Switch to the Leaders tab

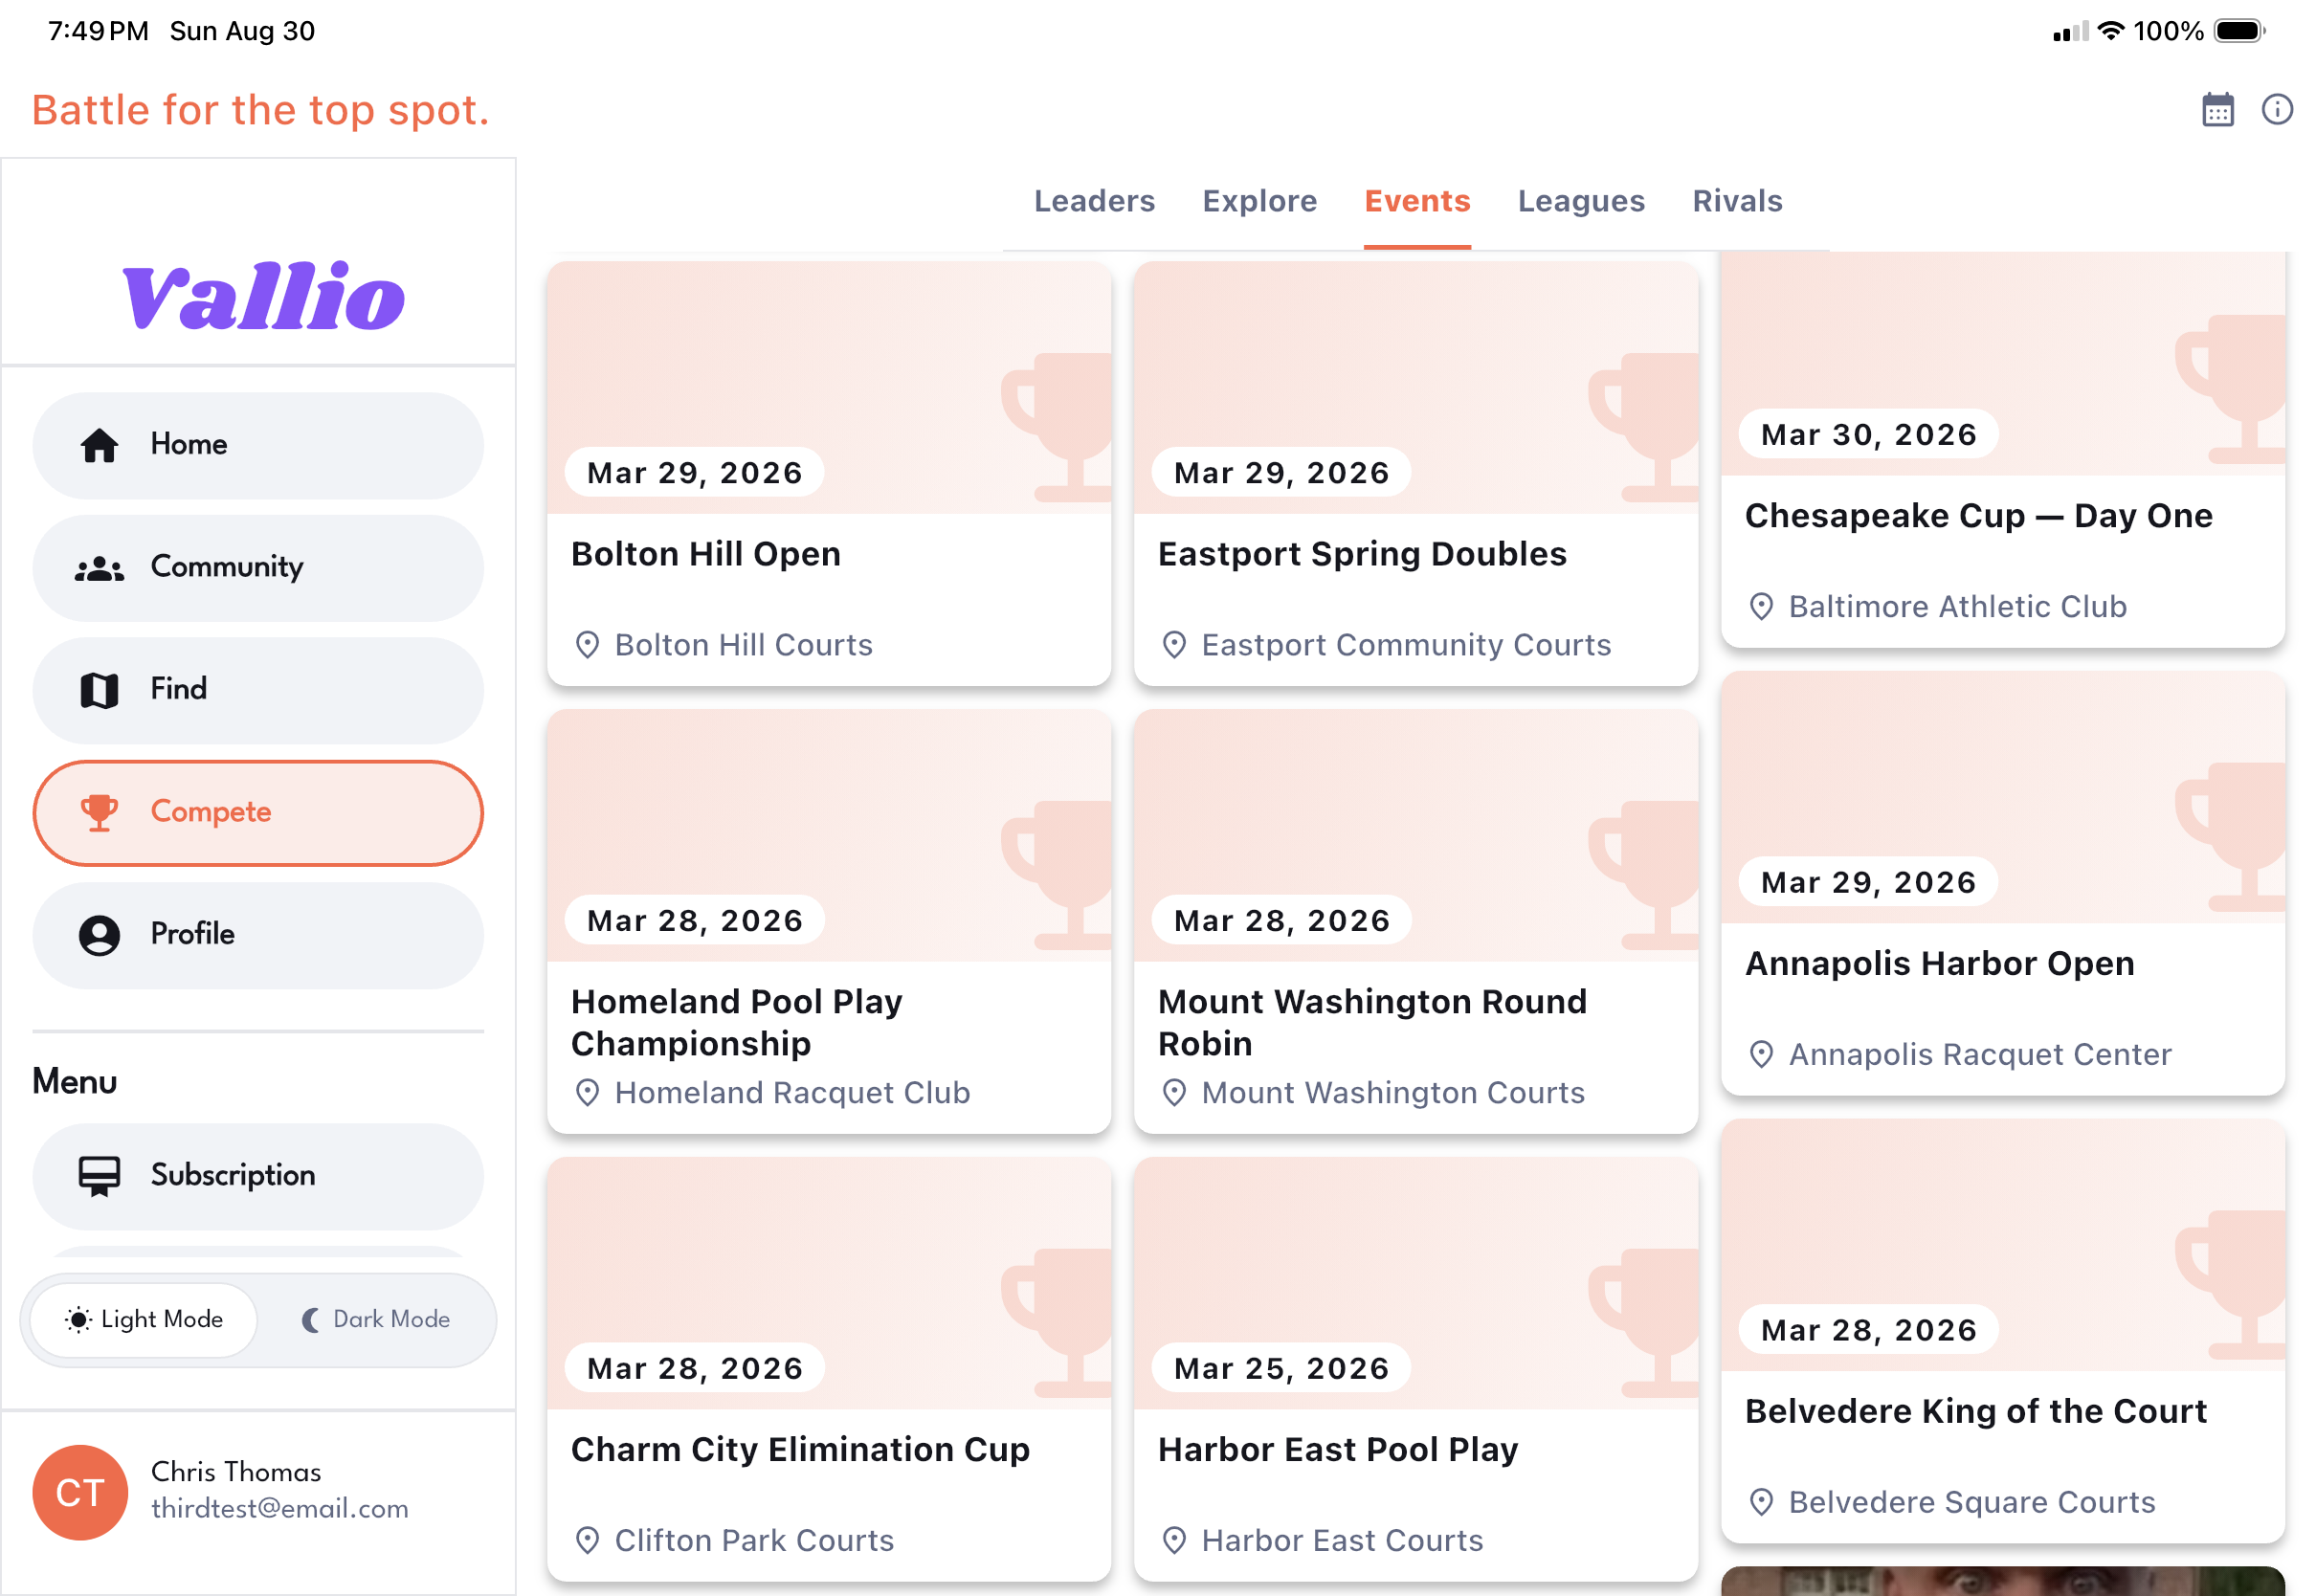[1094, 201]
